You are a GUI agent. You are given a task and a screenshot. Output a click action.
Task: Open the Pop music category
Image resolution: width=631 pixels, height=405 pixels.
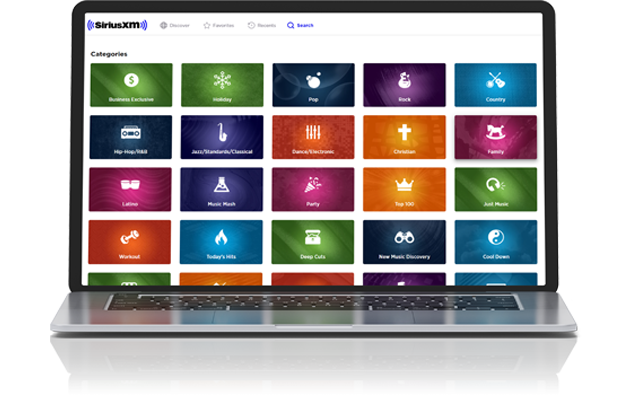click(313, 85)
